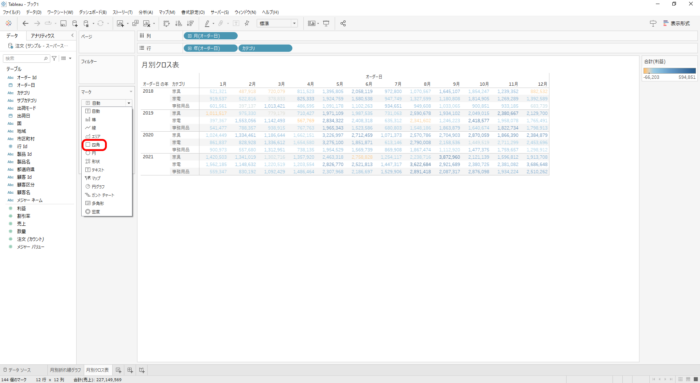This screenshot has height=383, width=700.
Task: Select 密度 (Density) in the mark type list
Action: (107, 212)
